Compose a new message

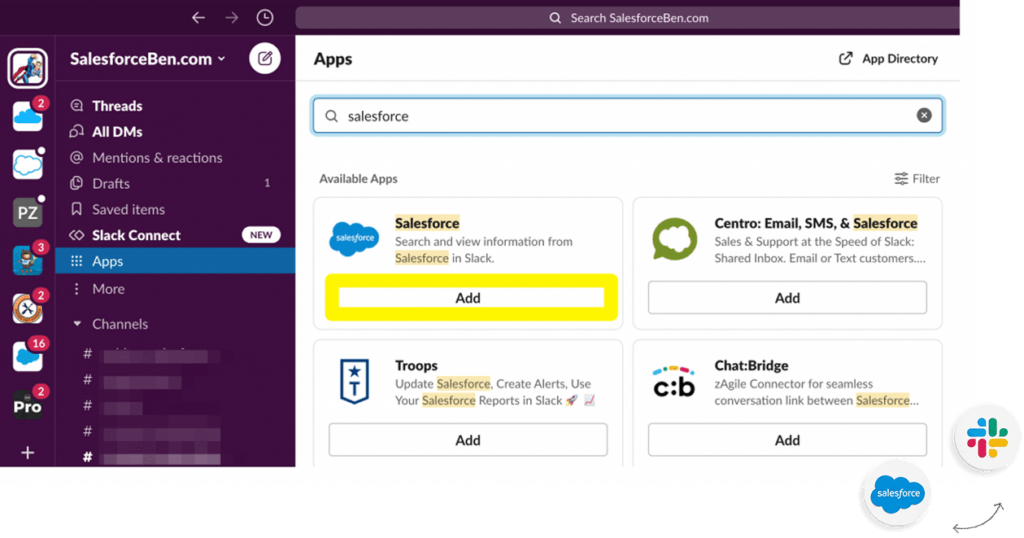(x=264, y=58)
